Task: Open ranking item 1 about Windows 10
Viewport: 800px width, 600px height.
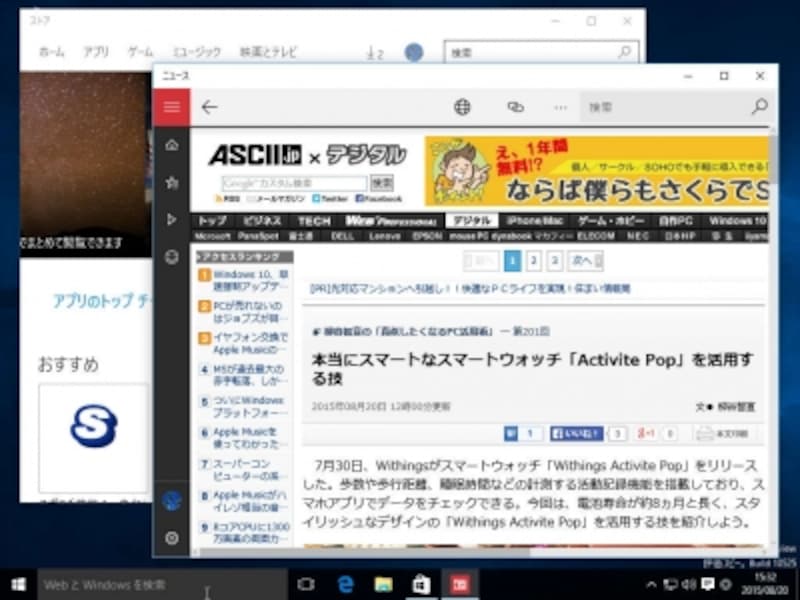Action: pyautogui.click(x=245, y=281)
